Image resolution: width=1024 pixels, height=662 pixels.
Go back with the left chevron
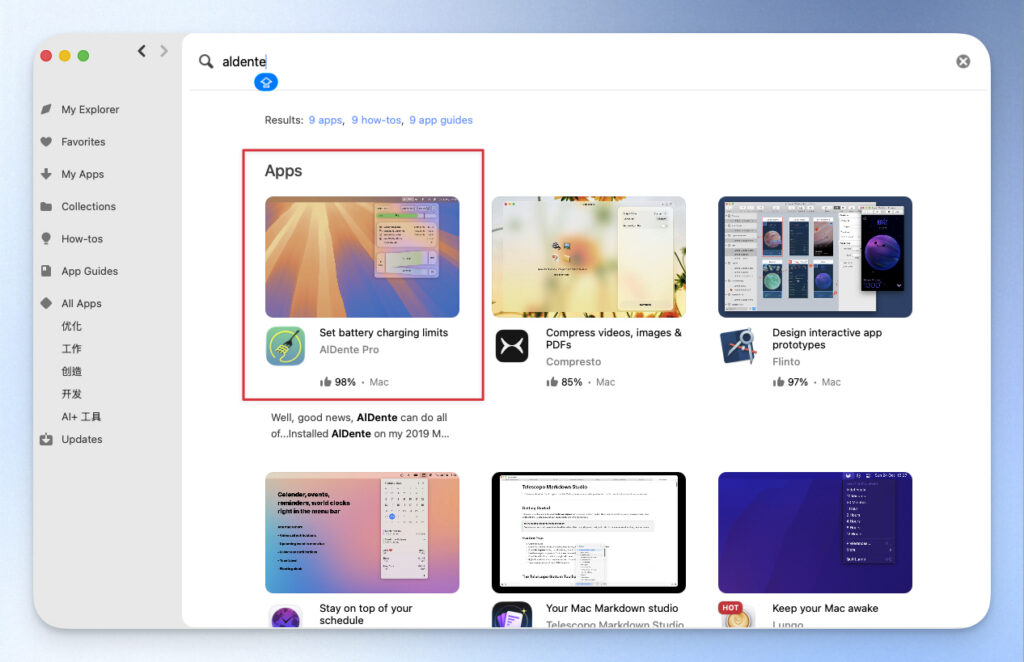pos(142,51)
